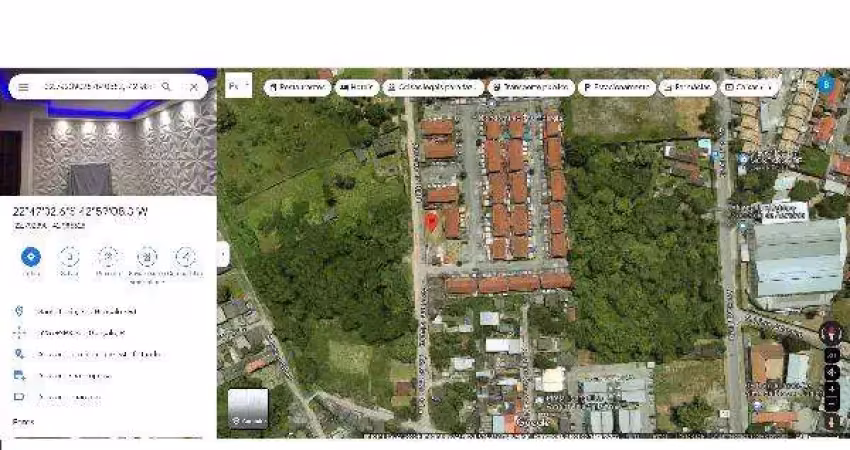This screenshot has height=450, width=850.
Task: Select the Estacionamentos filter chip
Action: coord(616,87)
